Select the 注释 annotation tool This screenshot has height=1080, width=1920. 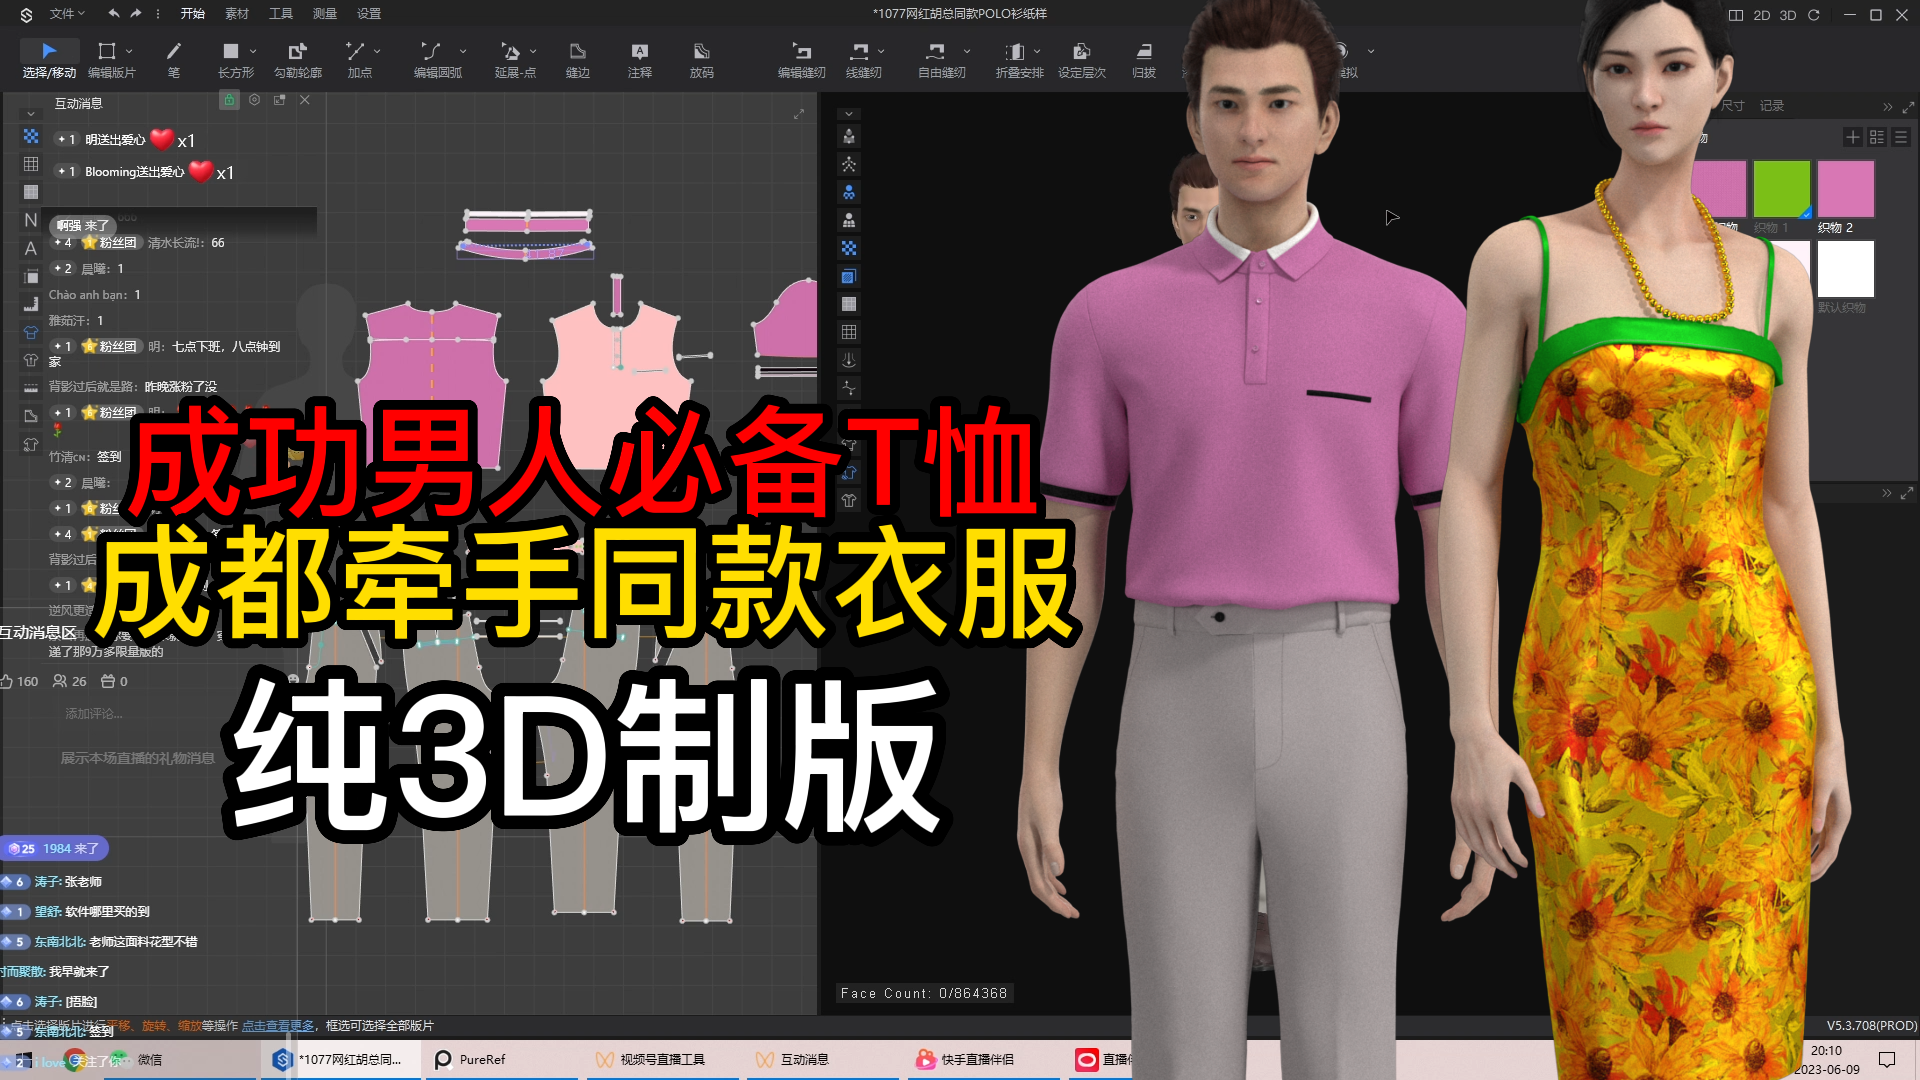(x=640, y=59)
